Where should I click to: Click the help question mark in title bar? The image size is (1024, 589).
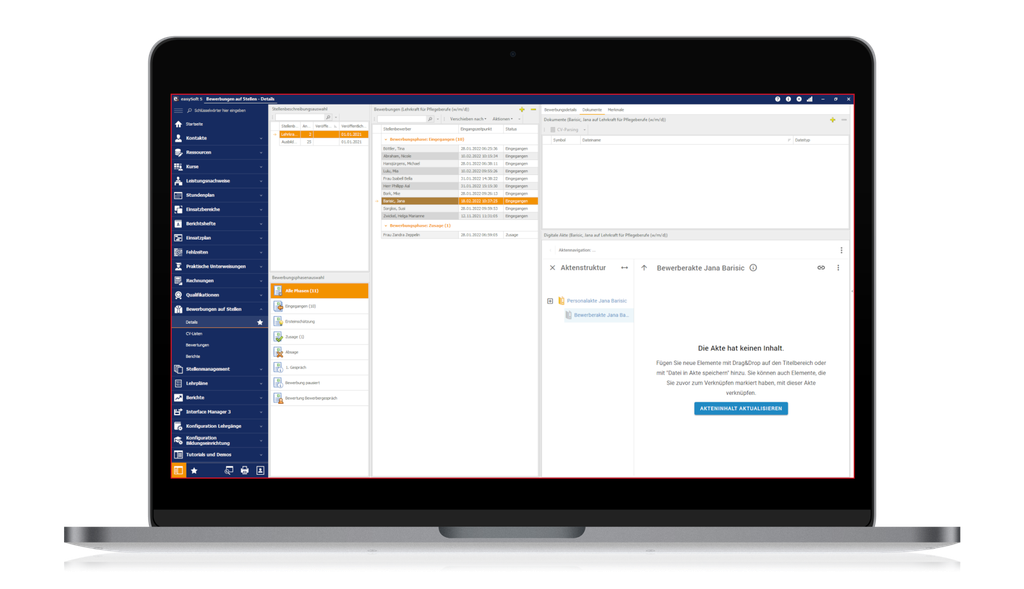(x=778, y=99)
